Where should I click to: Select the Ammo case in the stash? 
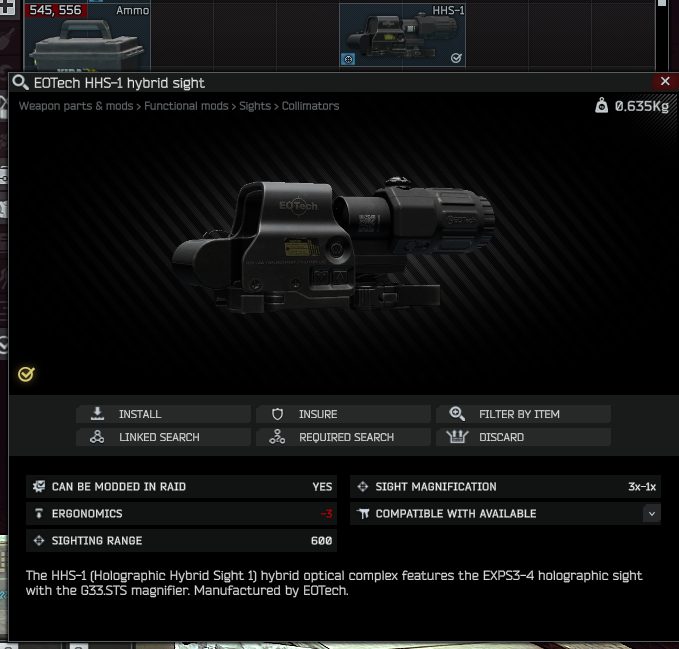tap(87, 37)
